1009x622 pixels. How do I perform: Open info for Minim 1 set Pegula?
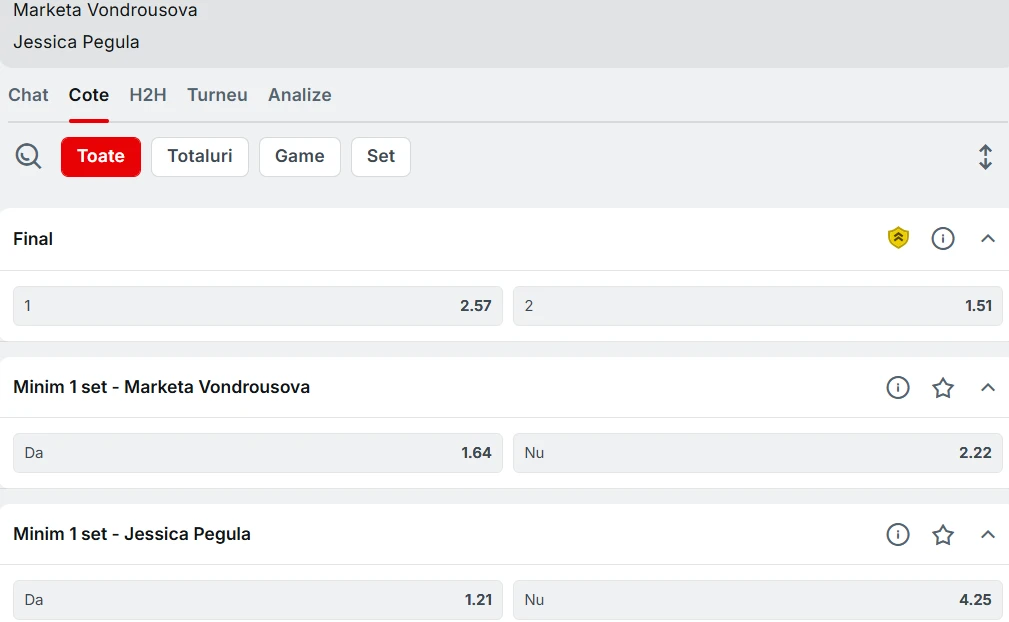click(898, 535)
